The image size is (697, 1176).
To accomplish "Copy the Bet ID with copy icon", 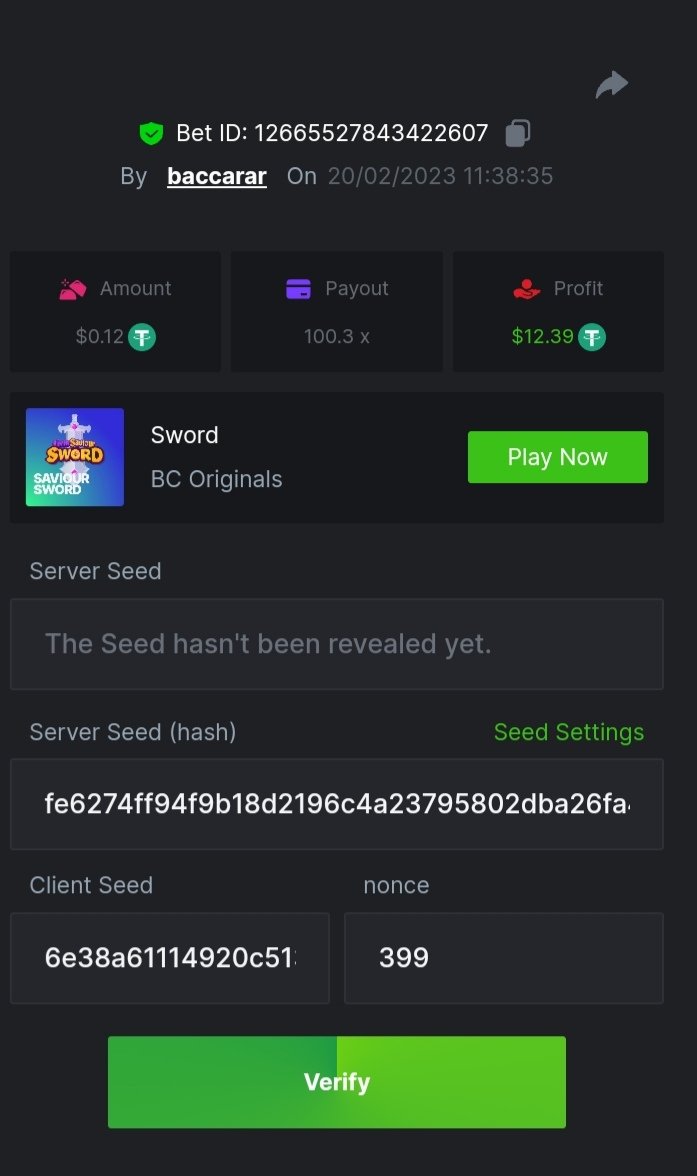I will pyautogui.click(x=517, y=133).
